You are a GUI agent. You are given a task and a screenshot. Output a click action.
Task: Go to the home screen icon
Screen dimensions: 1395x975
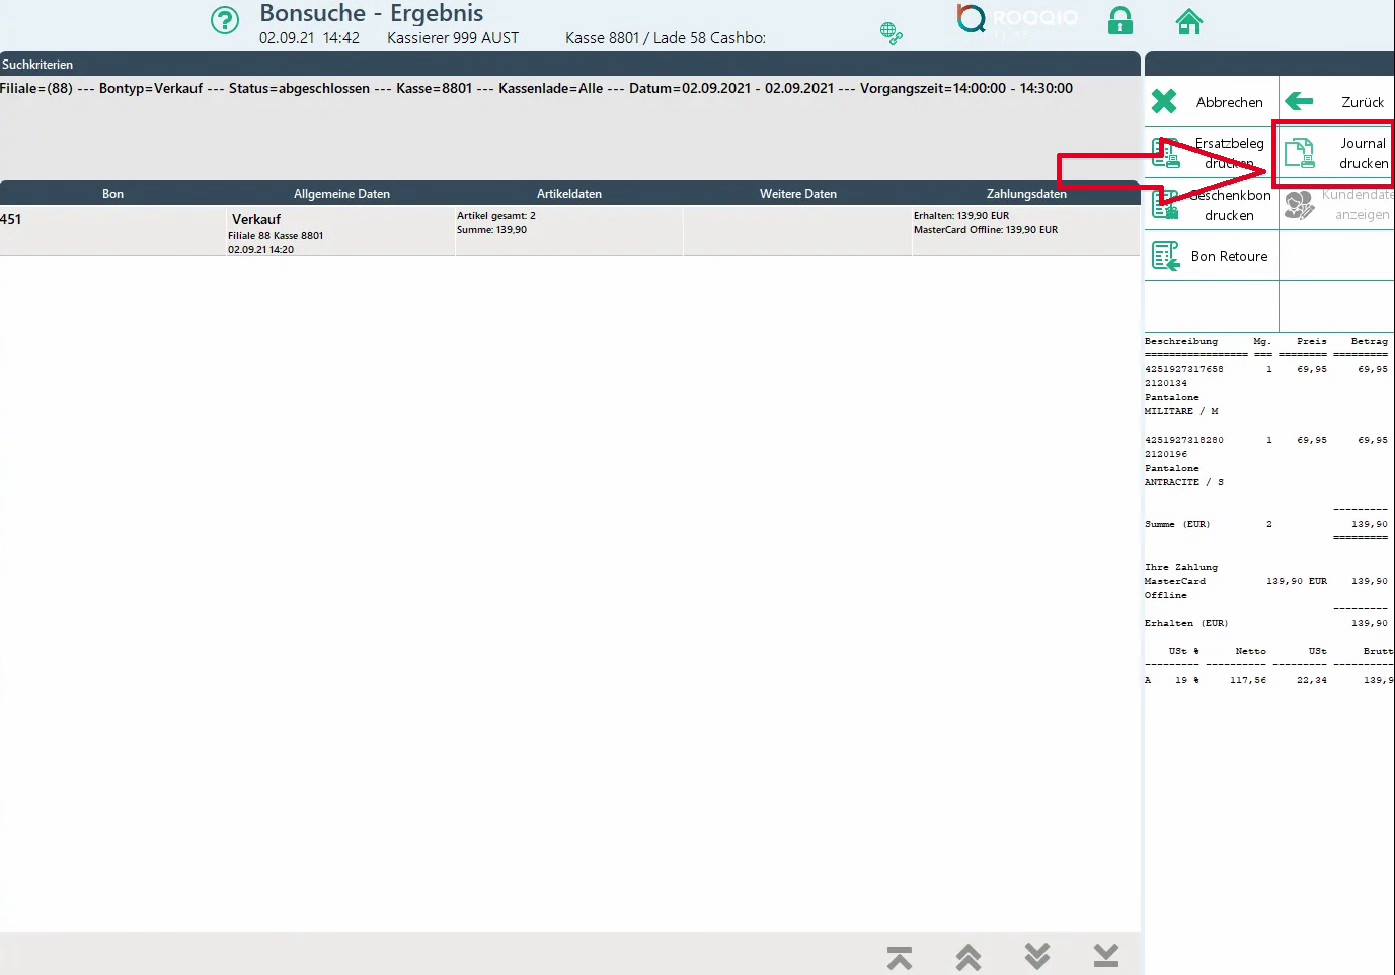tap(1188, 21)
